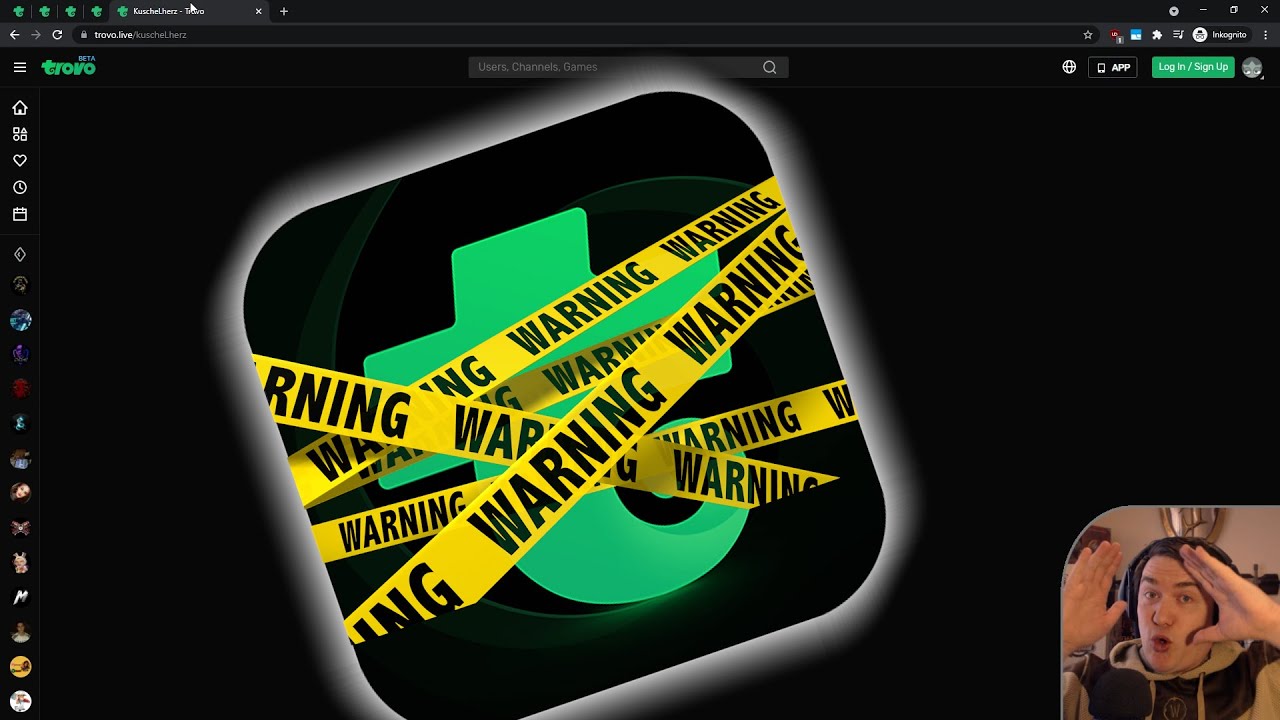
Task: Close the Kuschel.herz - Trovo tab
Action: [259, 11]
